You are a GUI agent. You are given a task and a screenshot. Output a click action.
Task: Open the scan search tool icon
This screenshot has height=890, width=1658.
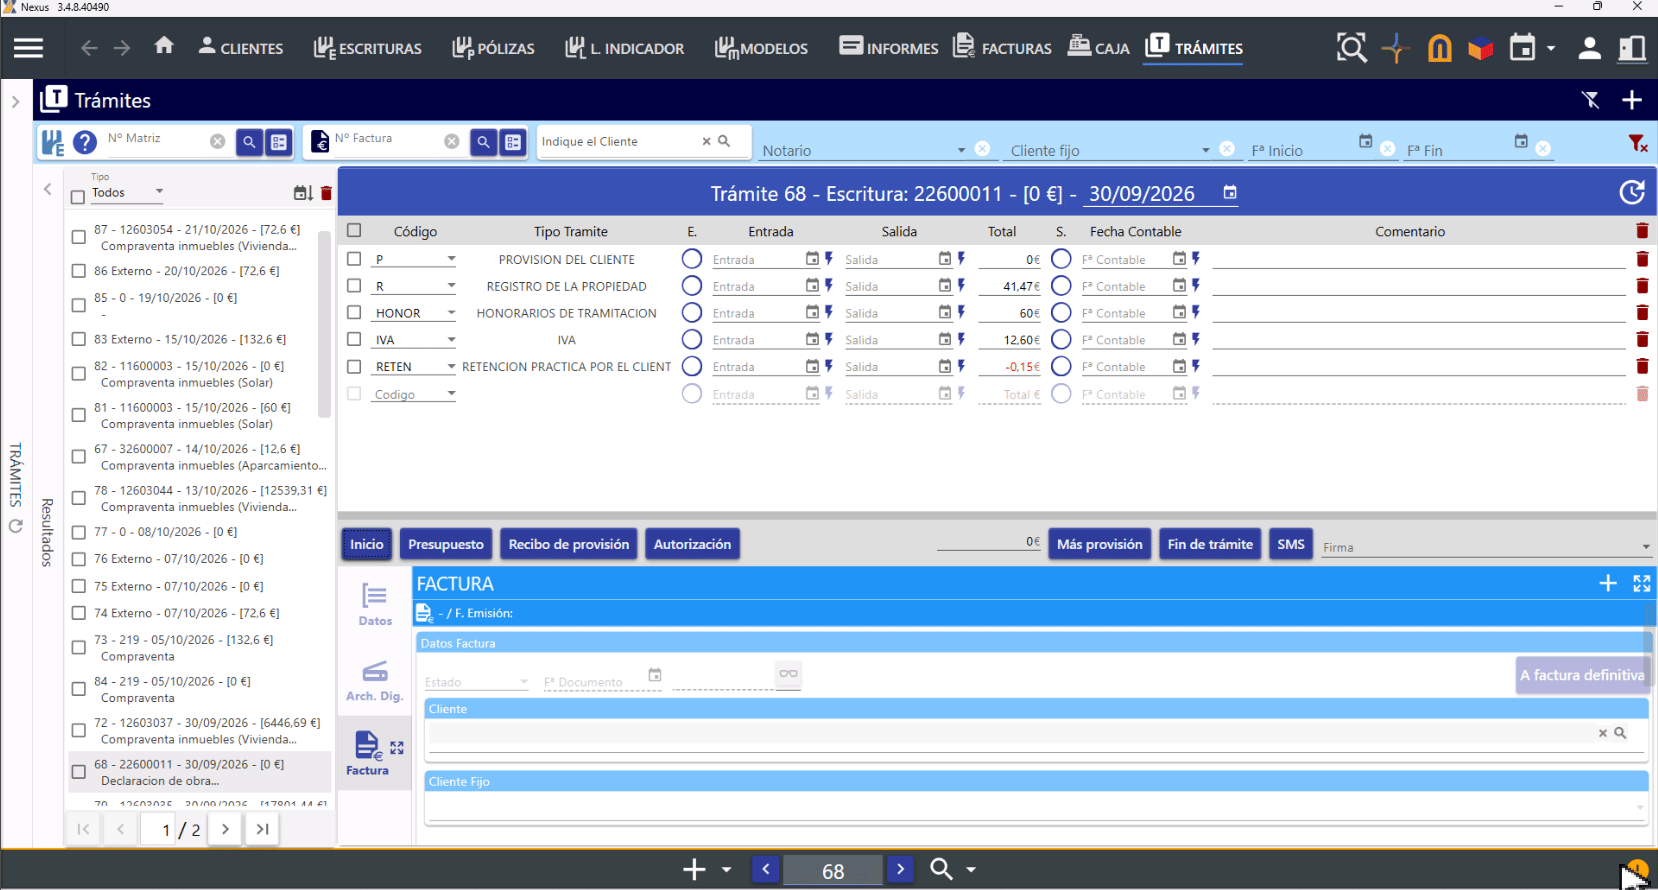pos(1351,47)
